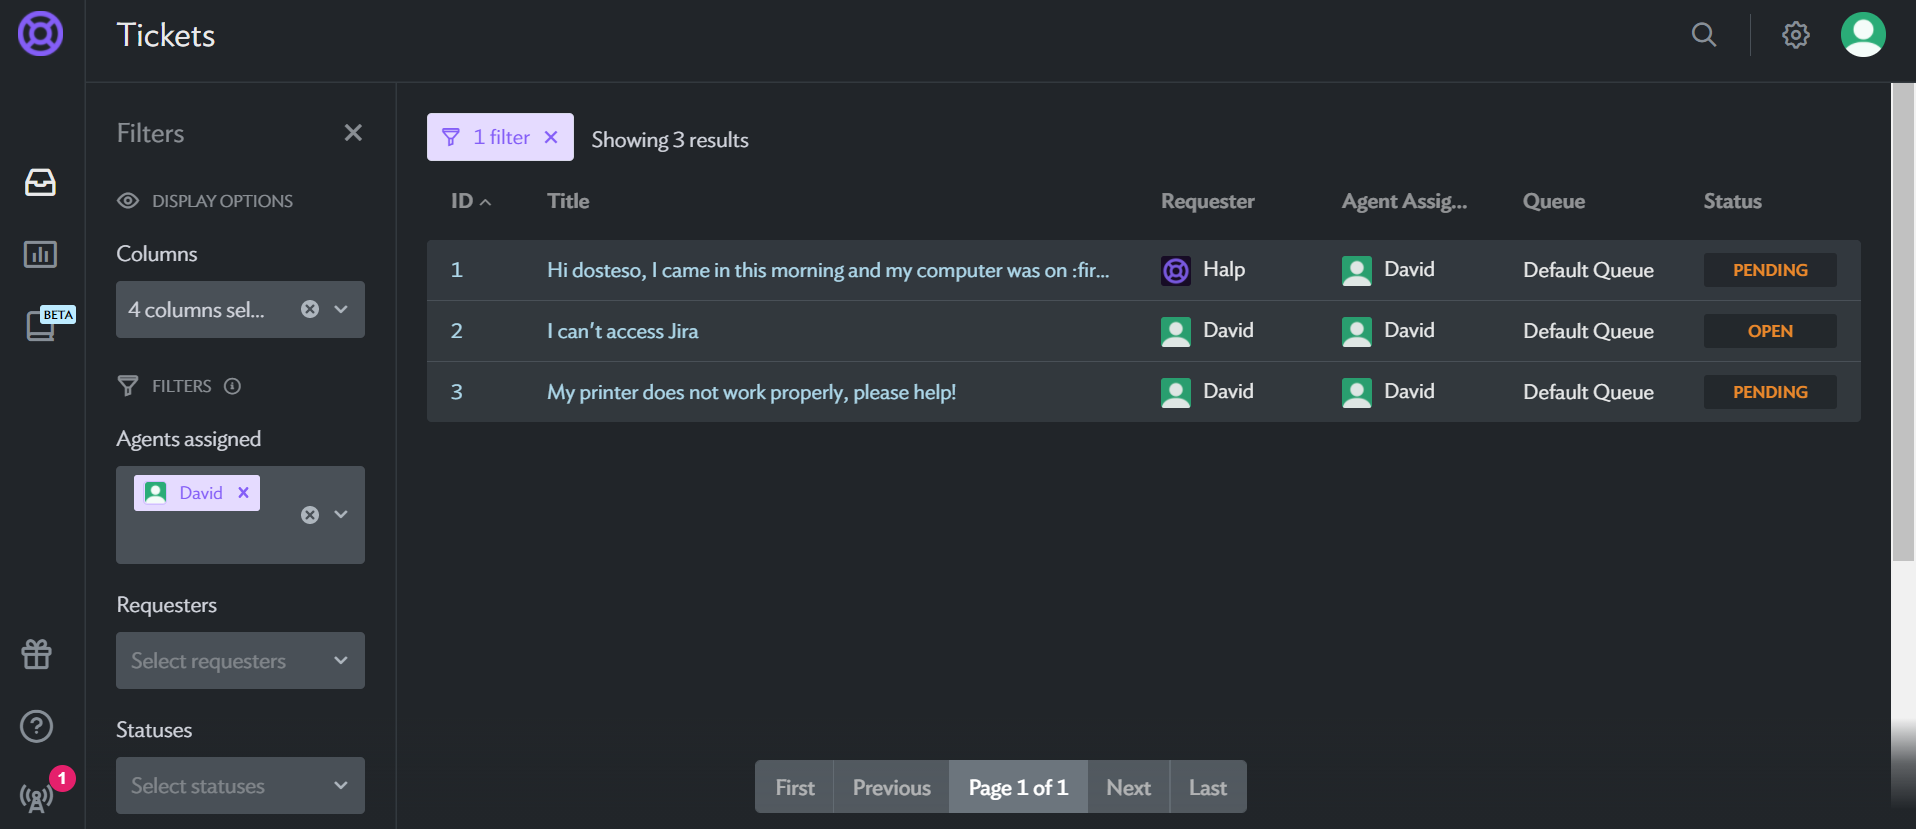Open the Select statuses dropdown
The width and height of the screenshot is (1916, 829).
tap(240, 785)
